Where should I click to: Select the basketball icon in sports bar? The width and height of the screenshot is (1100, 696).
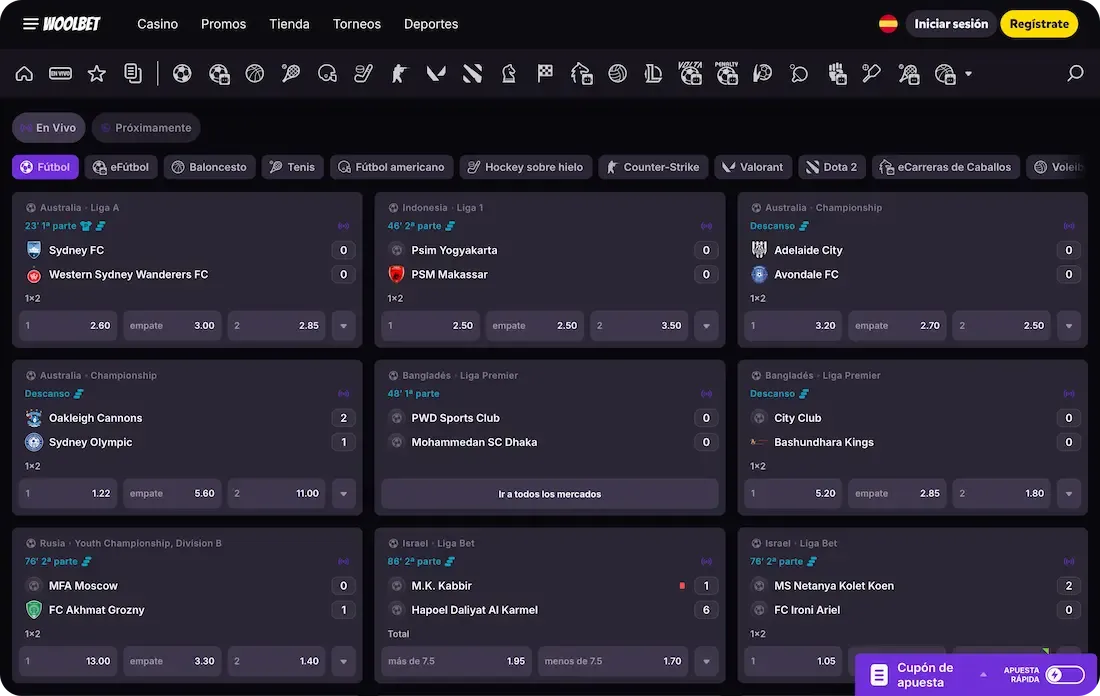tap(255, 73)
